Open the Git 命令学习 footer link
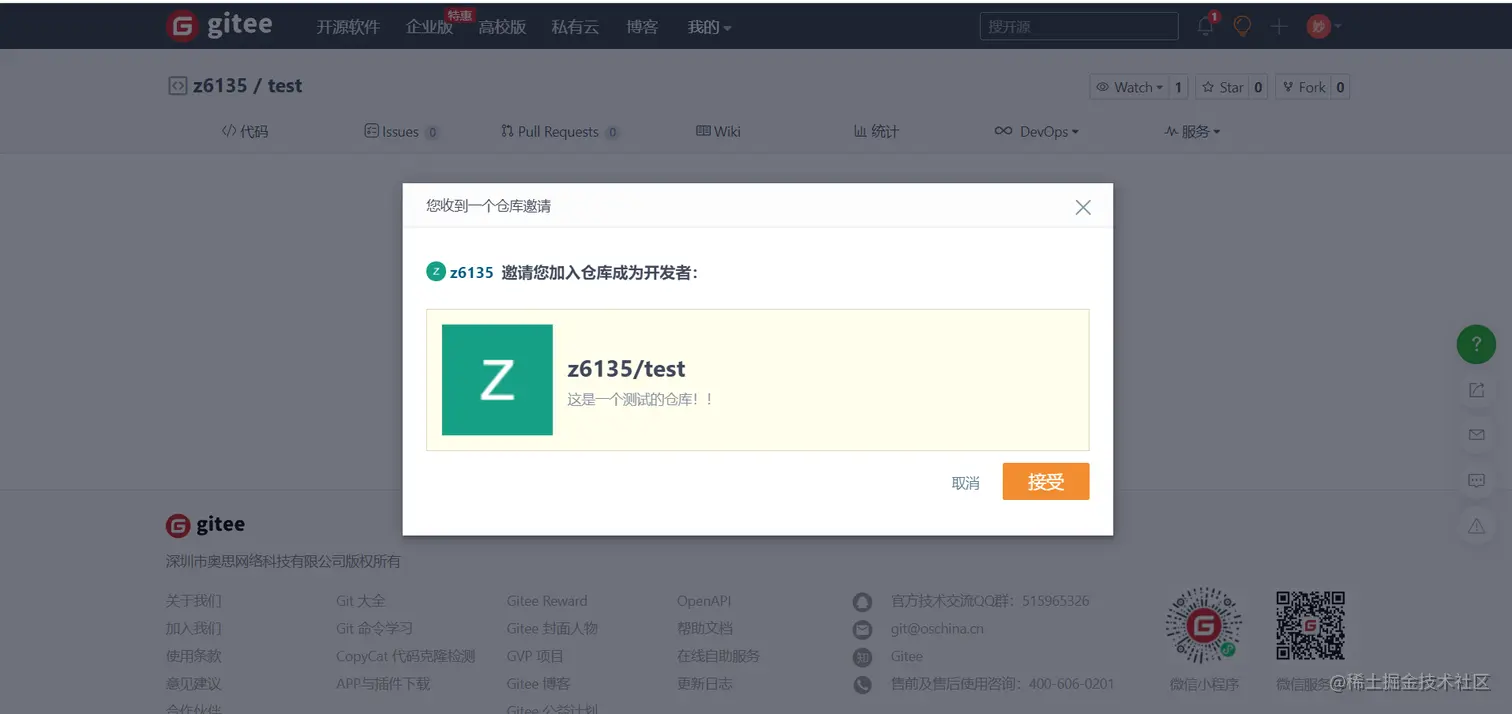This screenshot has width=1512, height=714. pyautogui.click(x=375, y=629)
